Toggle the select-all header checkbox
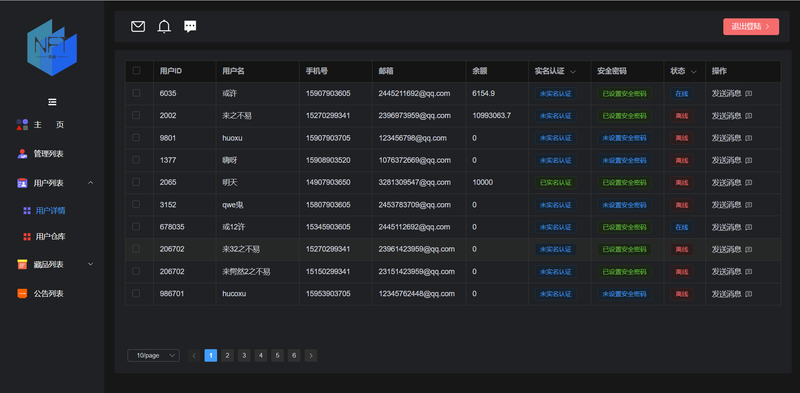The image size is (800, 393). point(136,70)
